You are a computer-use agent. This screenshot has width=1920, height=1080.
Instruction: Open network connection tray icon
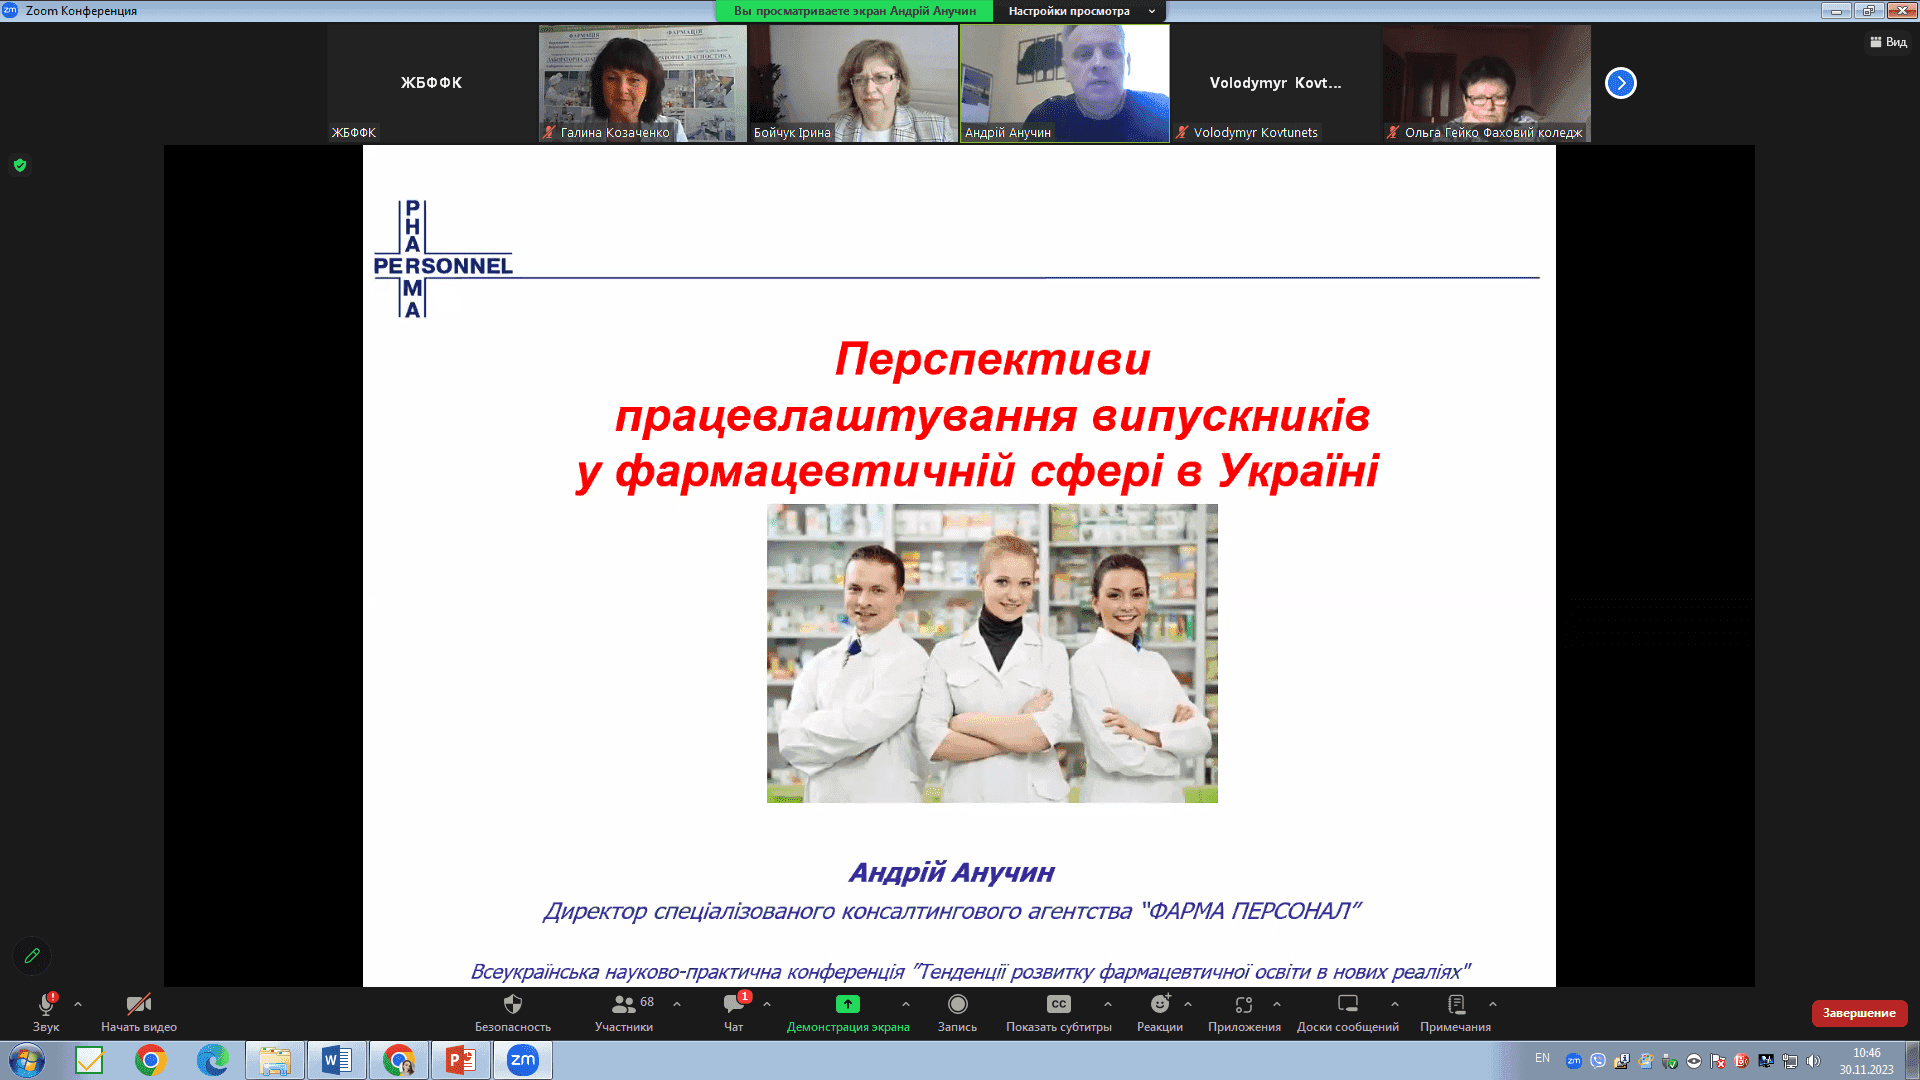(1790, 1061)
